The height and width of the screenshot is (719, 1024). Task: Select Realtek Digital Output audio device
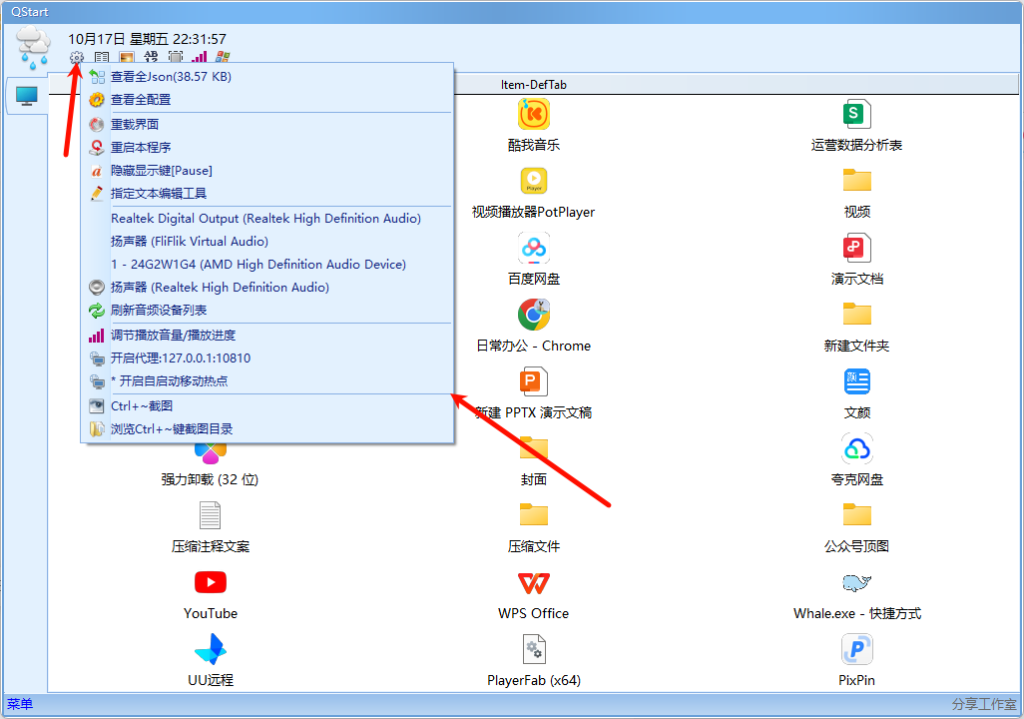pyautogui.click(x=265, y=218)
